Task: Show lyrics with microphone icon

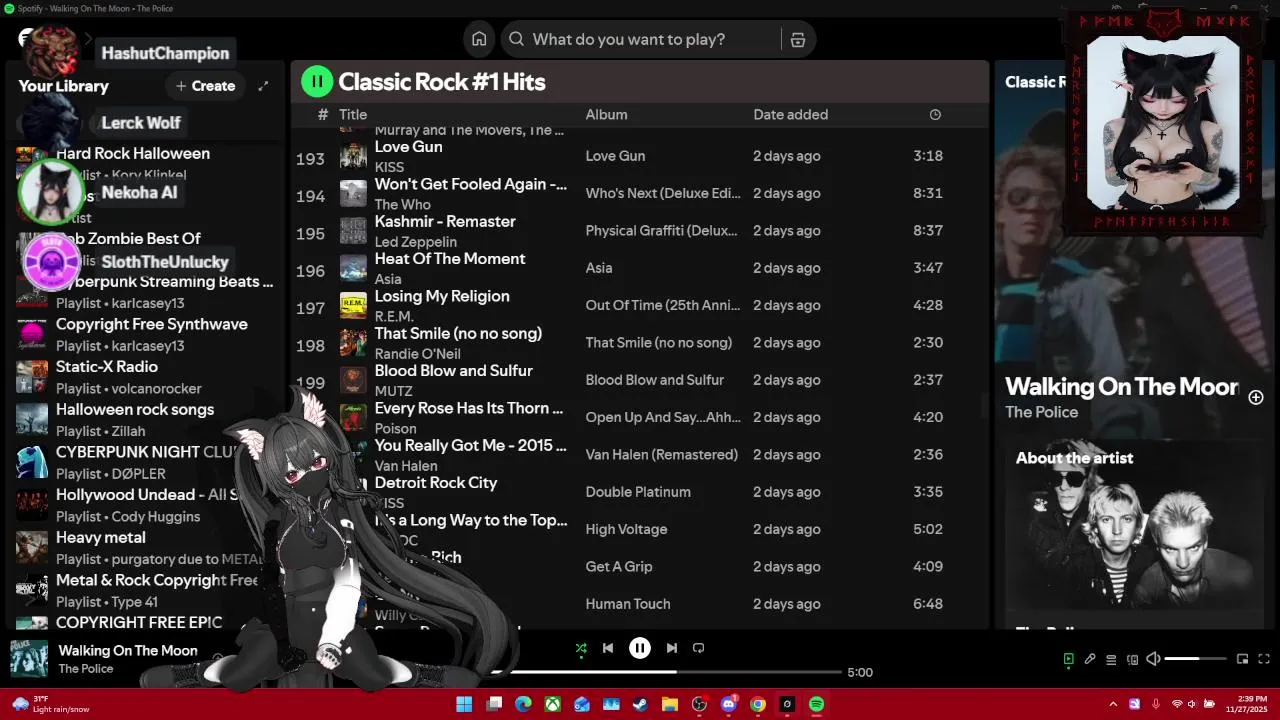Action: [x=1090, y=659]
